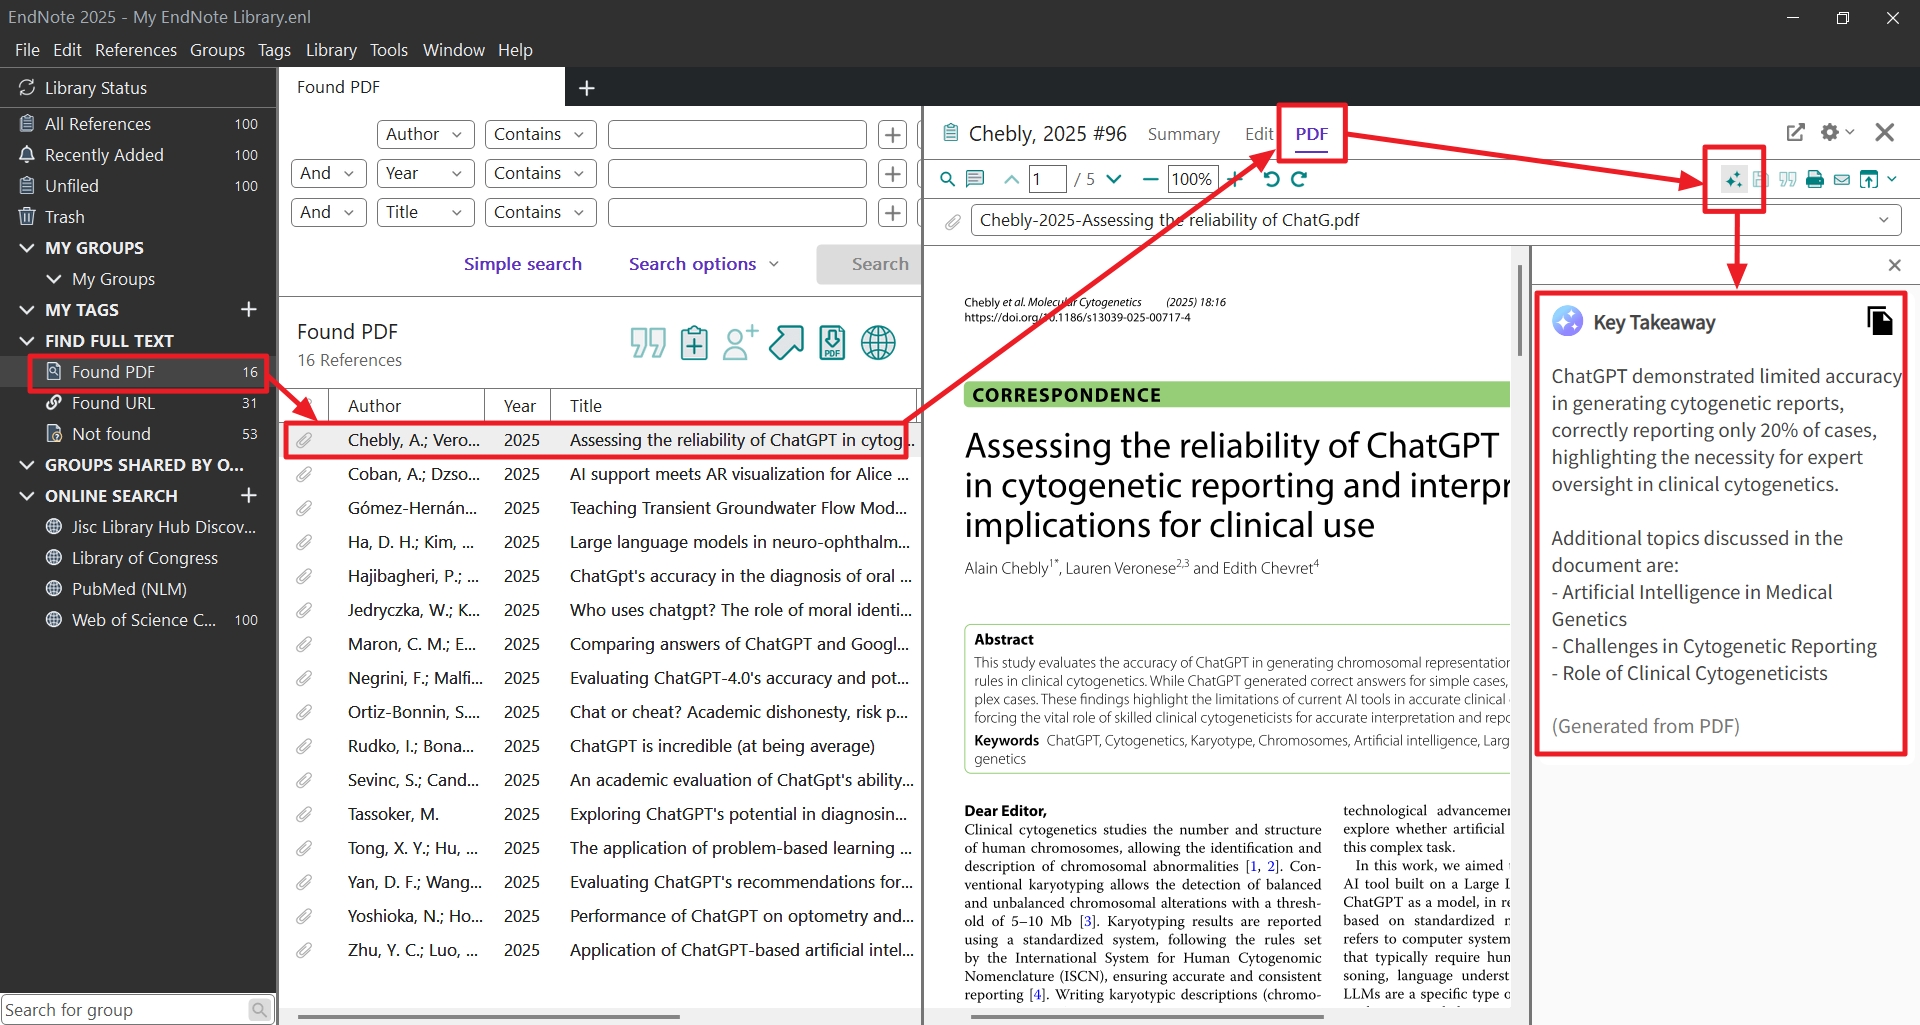This screenshot has height=1025, width=1920.
Task: Click the AI Key Takeaway sparkle icon
Action: point(1733,180)
